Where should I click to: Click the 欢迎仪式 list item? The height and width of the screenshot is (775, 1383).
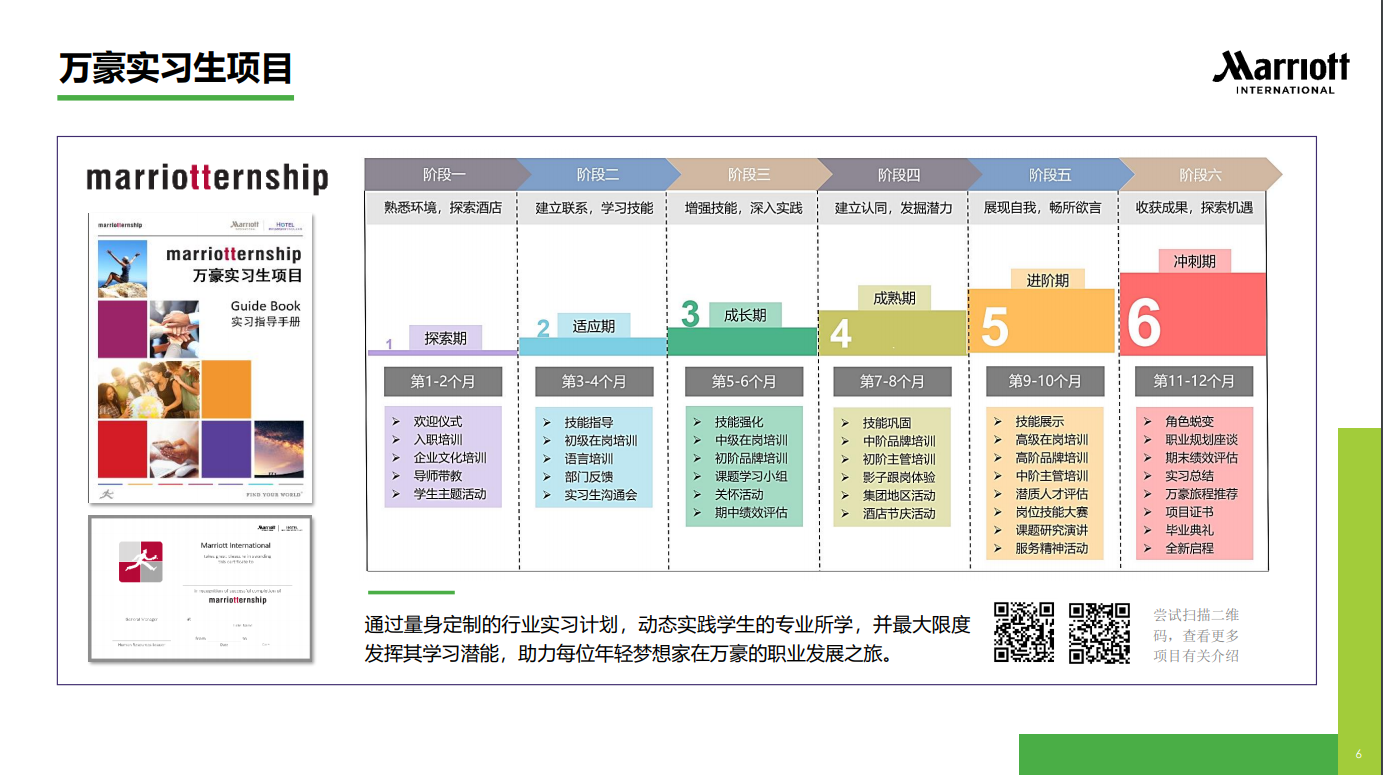[x=438, y=422]
